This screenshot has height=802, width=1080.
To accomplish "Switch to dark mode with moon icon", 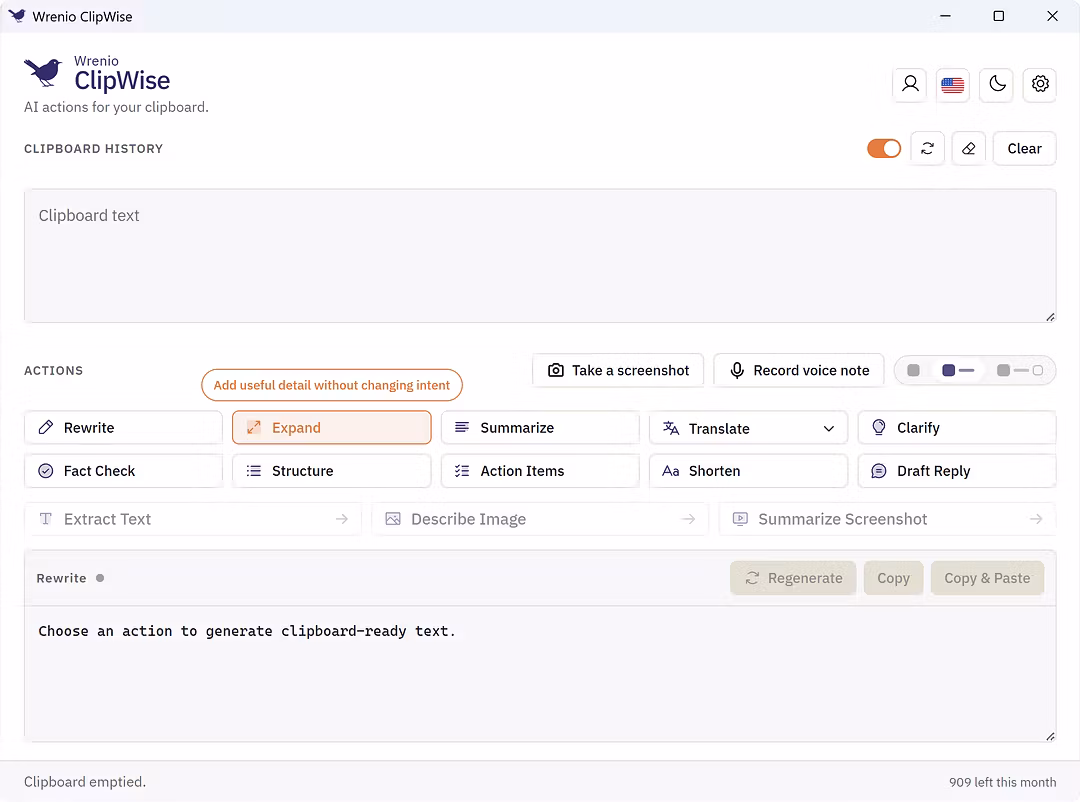I will click(x=997, y=85).
